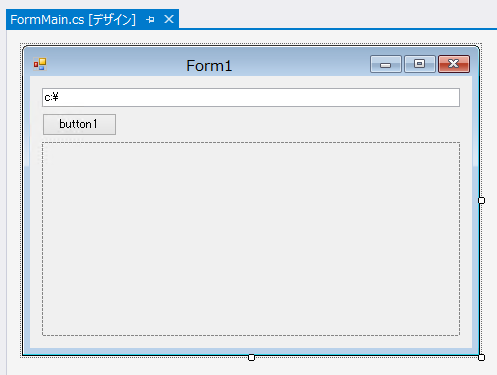497x375 pixels.
Task: Click the form's bottom-right corner resize handle
Action: [x=481, y=357]
